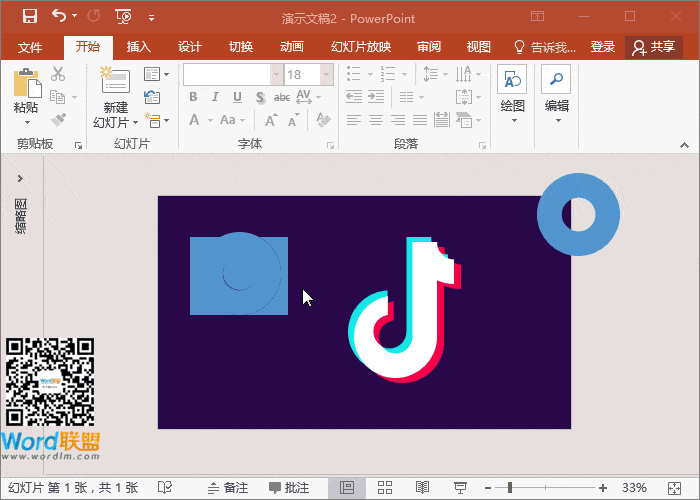Switch to the 动画 ribbon tab

[x=292, y=46]
